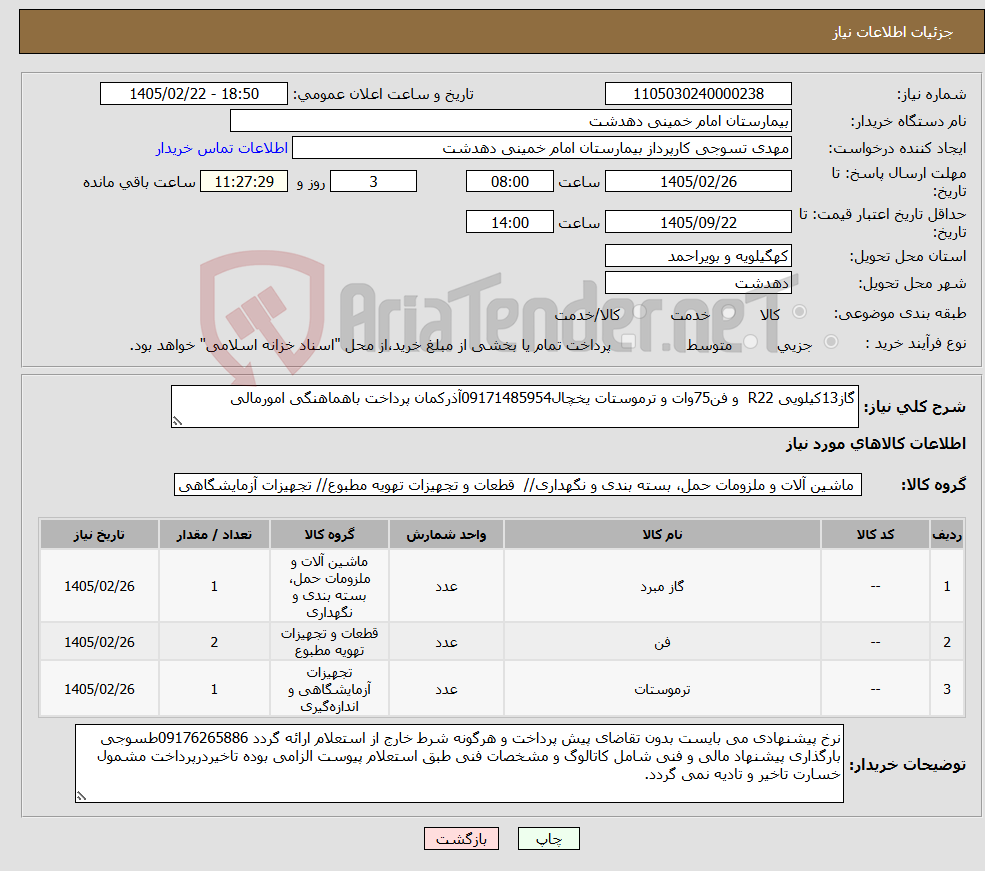The image size is (985, 871).
Task: Click the نام کالا column header
Action: point(662,534)
